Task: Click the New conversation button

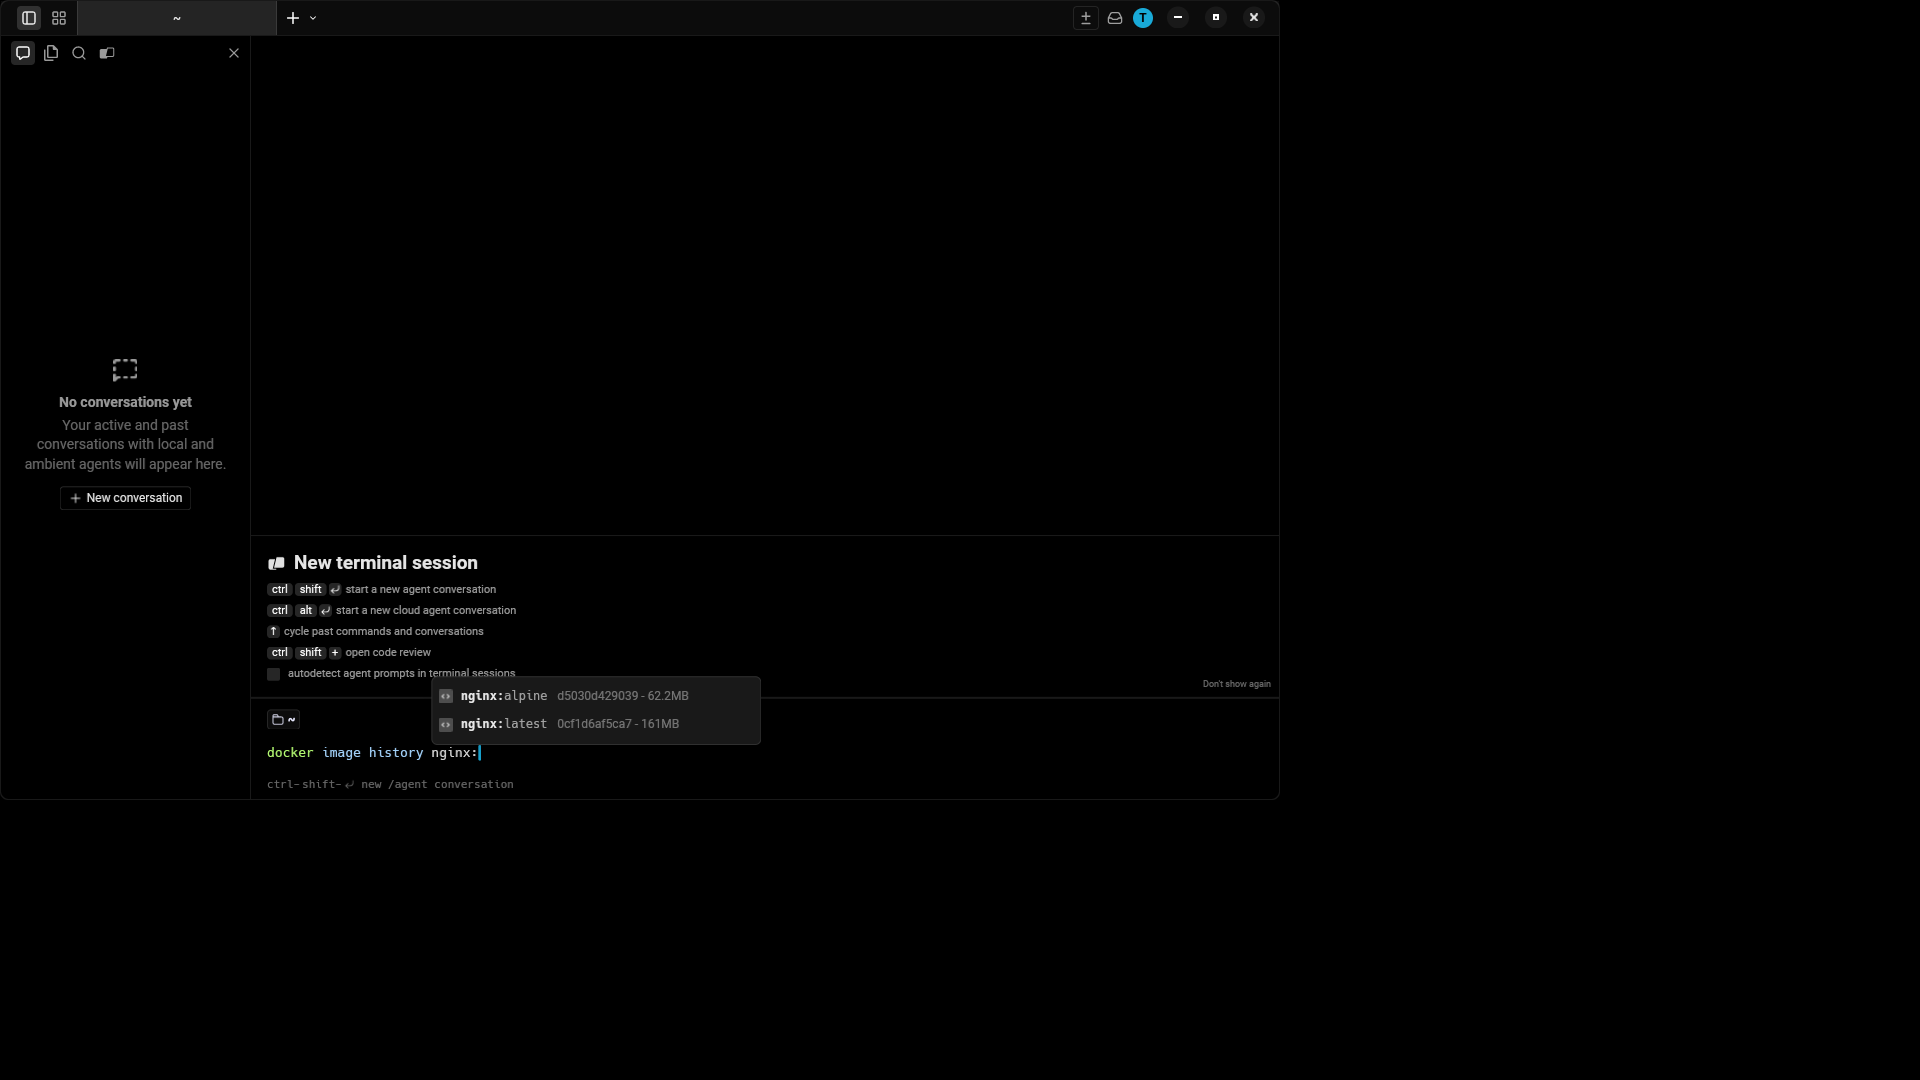Action: point(125,498)
